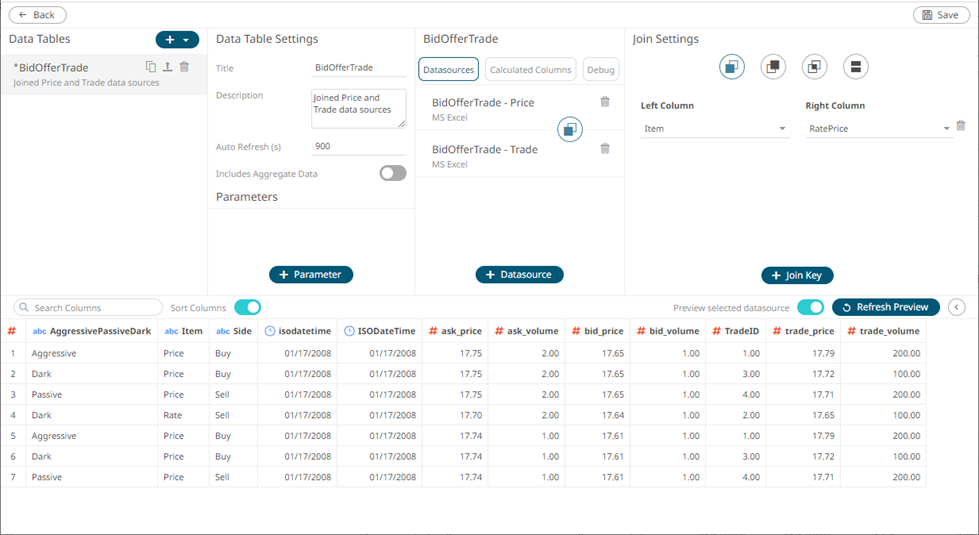Enable Includes Aggregate Data switch

point(393,173)
